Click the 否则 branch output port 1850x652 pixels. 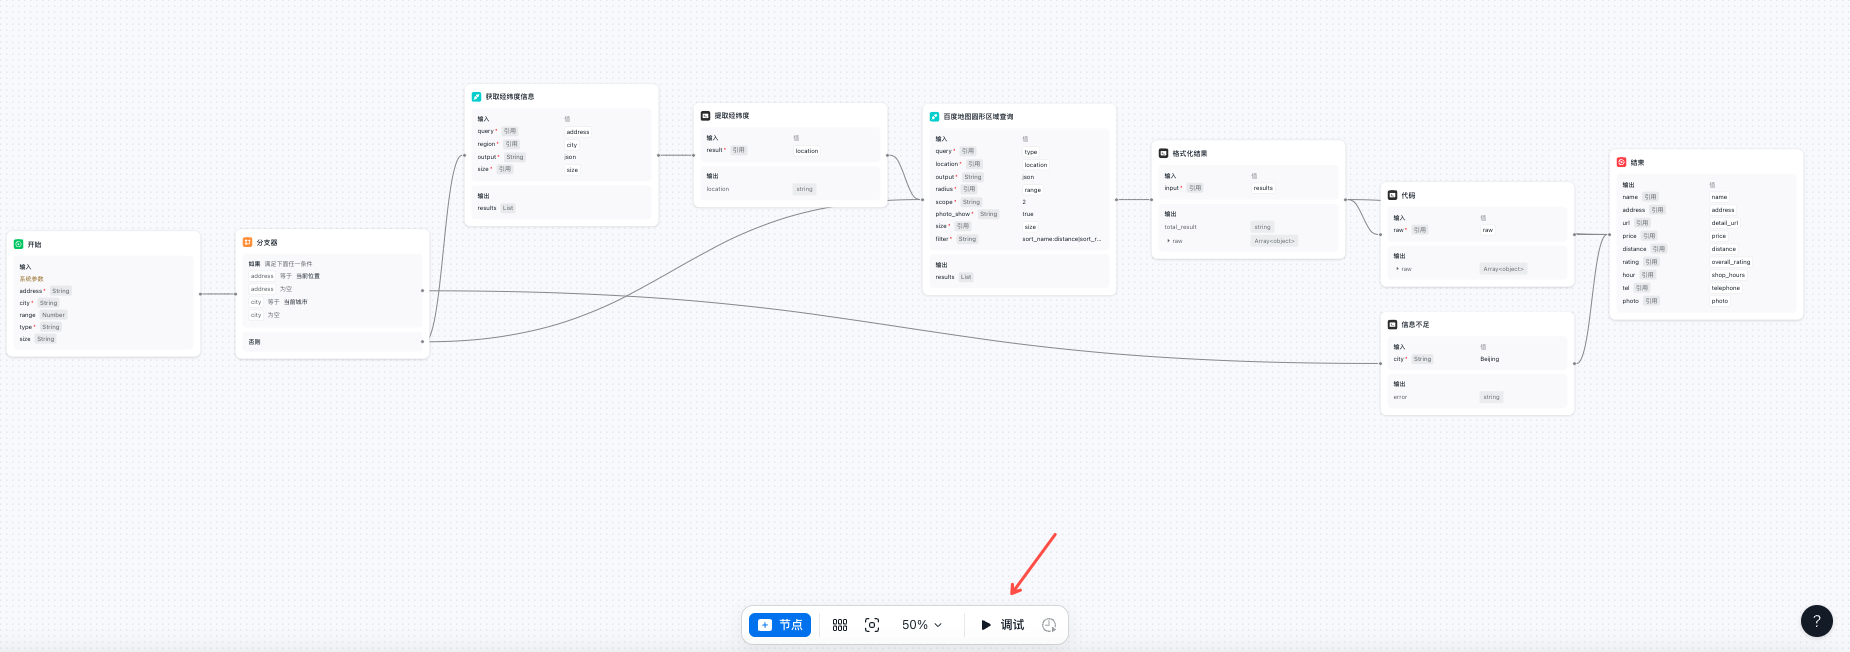coord(423,342)
